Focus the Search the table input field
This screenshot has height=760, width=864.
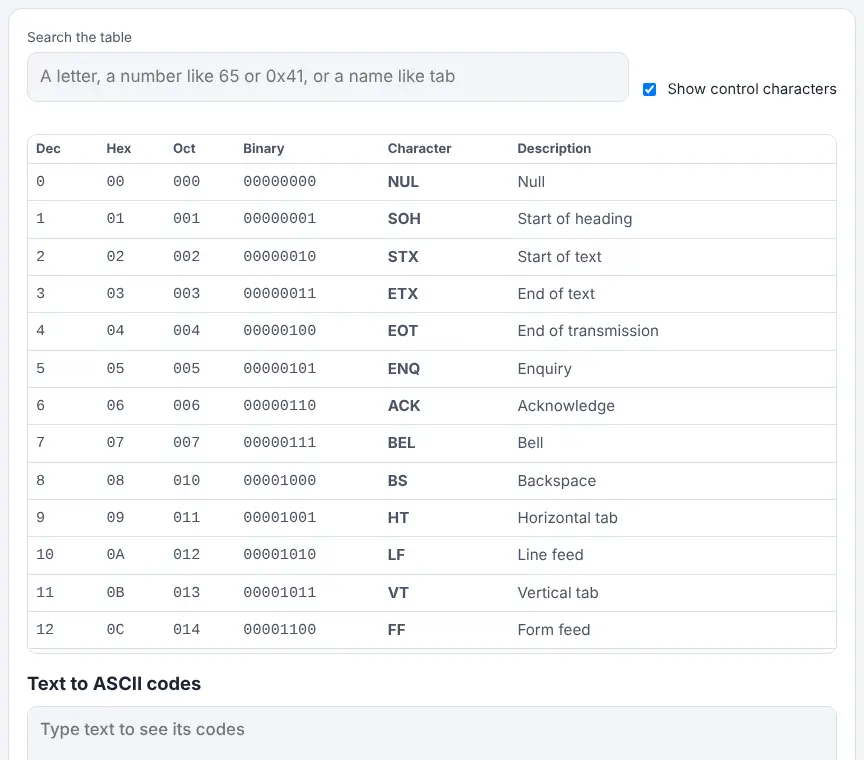328,77
